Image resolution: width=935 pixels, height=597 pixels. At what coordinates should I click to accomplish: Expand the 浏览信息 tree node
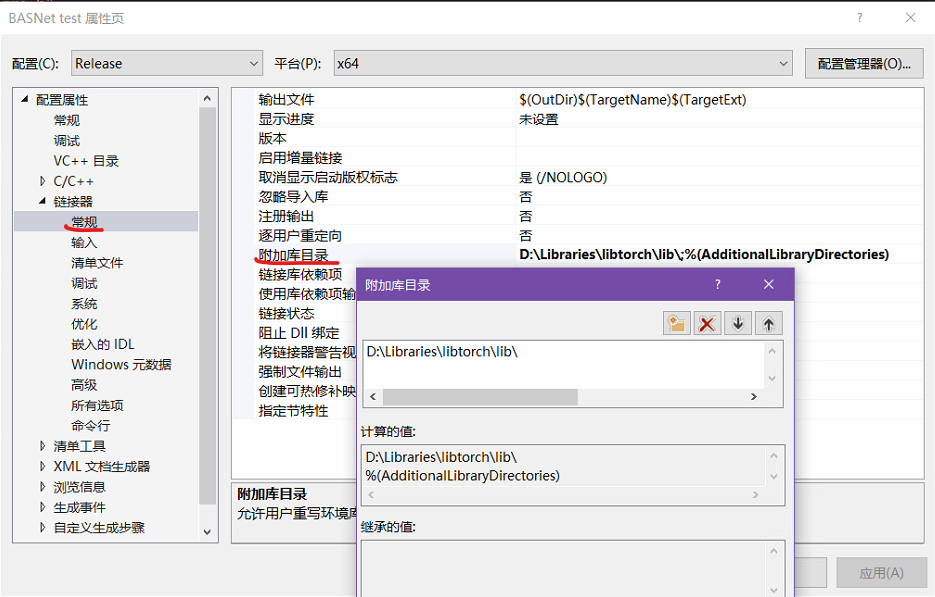(x=42, y=487)
